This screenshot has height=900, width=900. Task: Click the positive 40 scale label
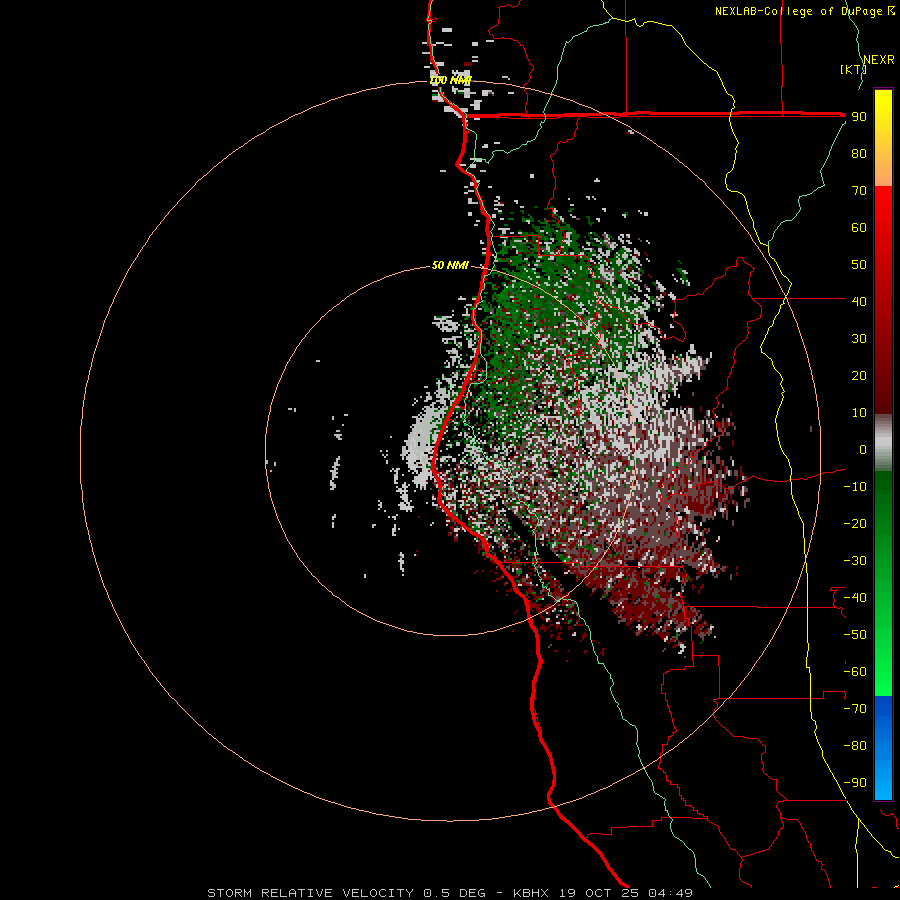point(859,301)
